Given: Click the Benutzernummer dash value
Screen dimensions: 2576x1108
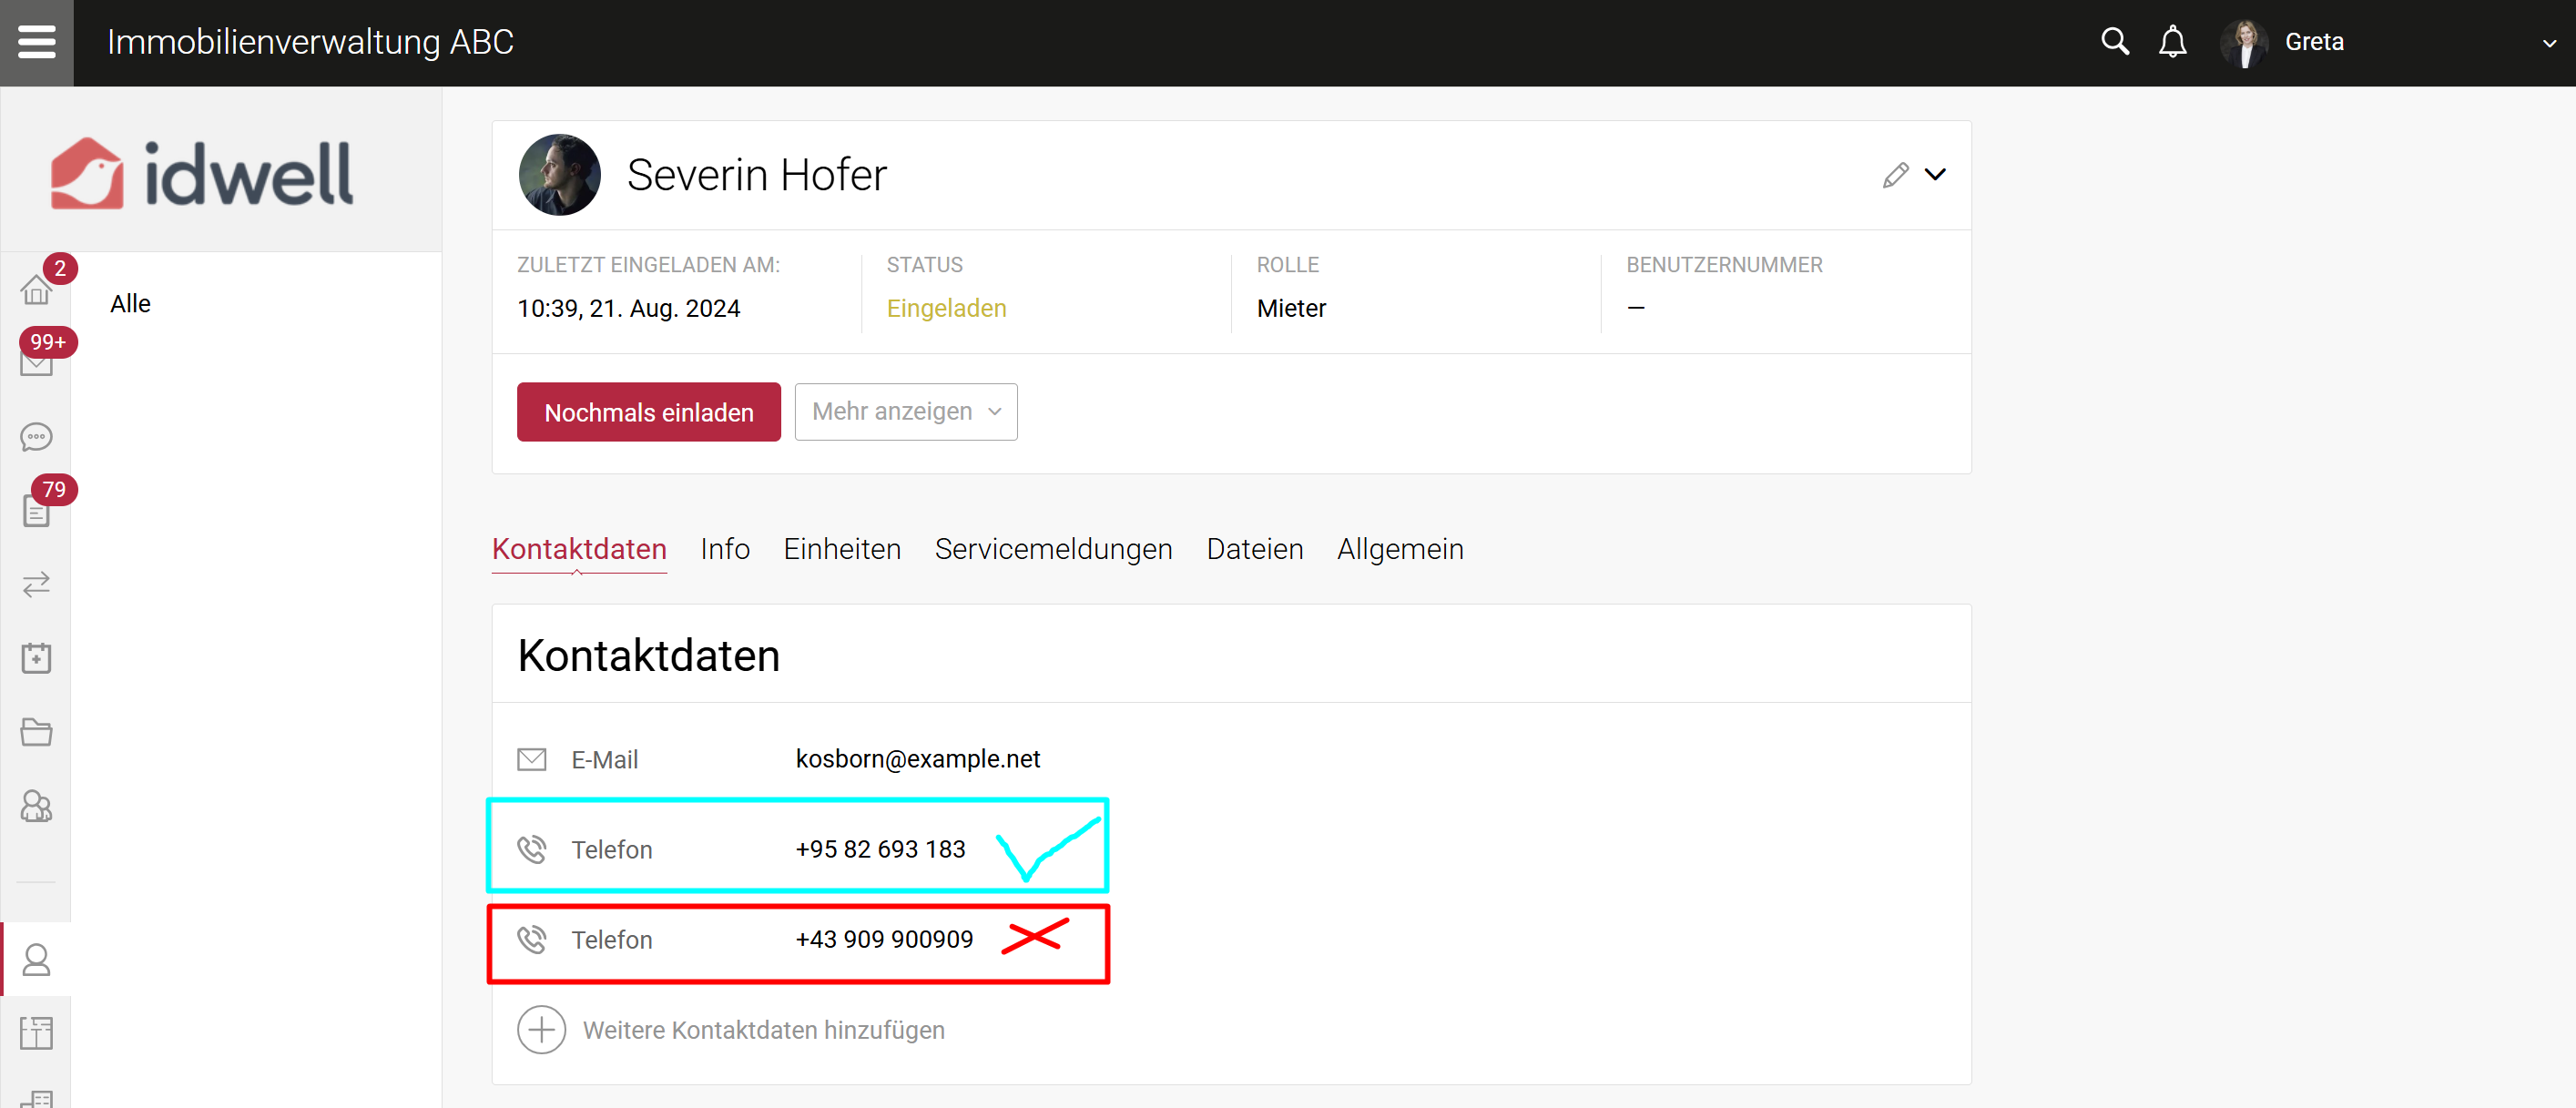Looking at the screenshot, I should point(1636,308).
